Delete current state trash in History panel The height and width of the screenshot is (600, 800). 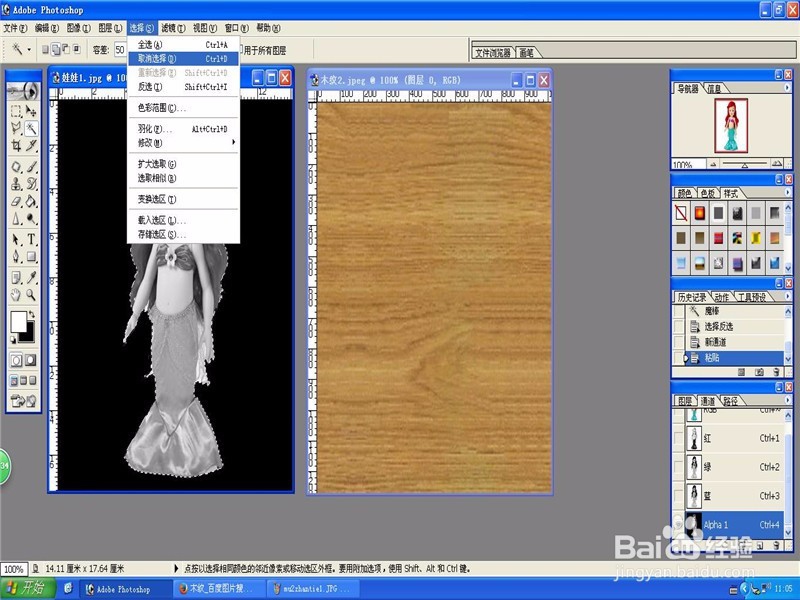776,373
